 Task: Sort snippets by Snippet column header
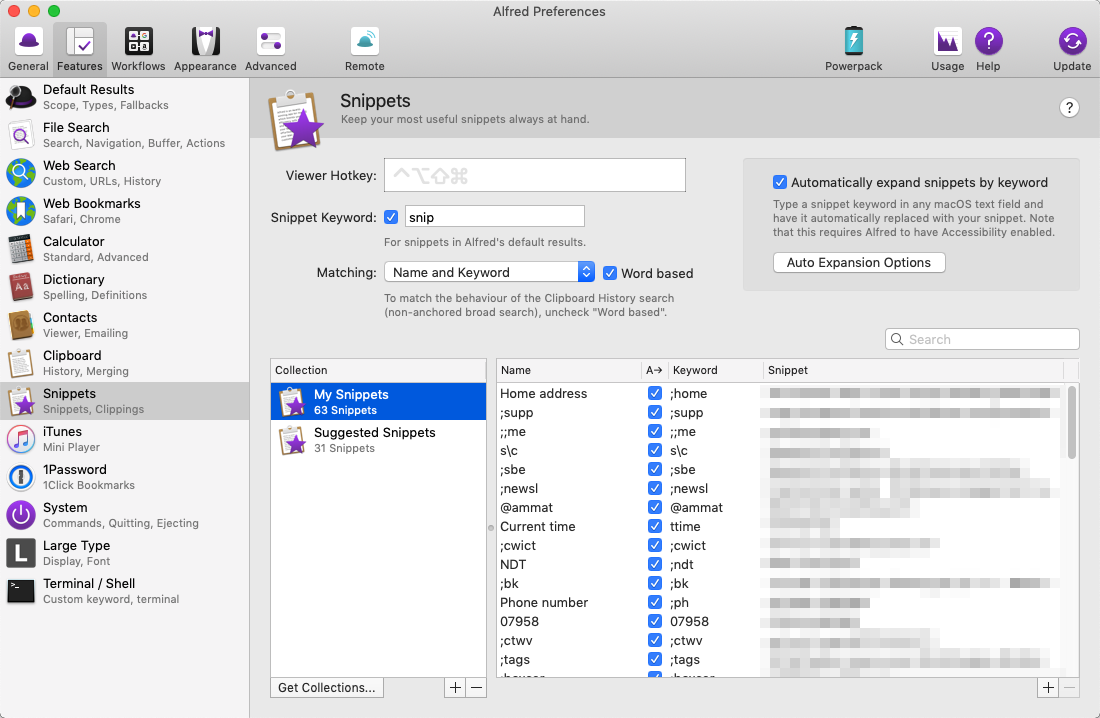pos(913,370)
